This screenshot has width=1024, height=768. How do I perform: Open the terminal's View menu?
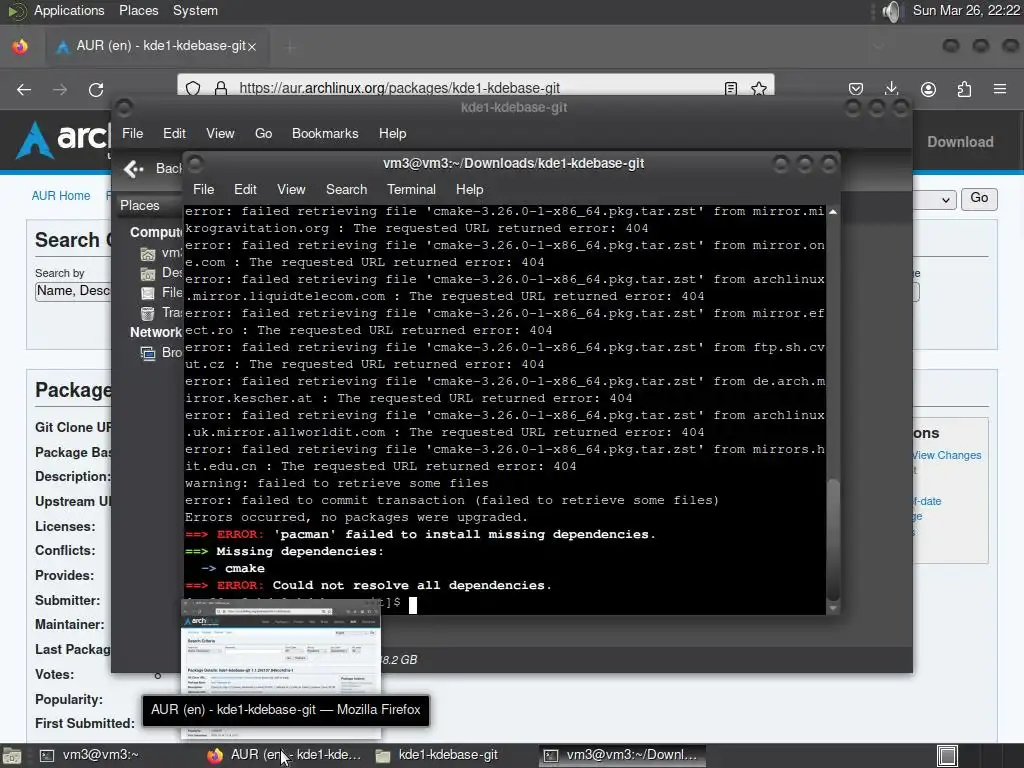pyautogui.click(x=291, y=189)
